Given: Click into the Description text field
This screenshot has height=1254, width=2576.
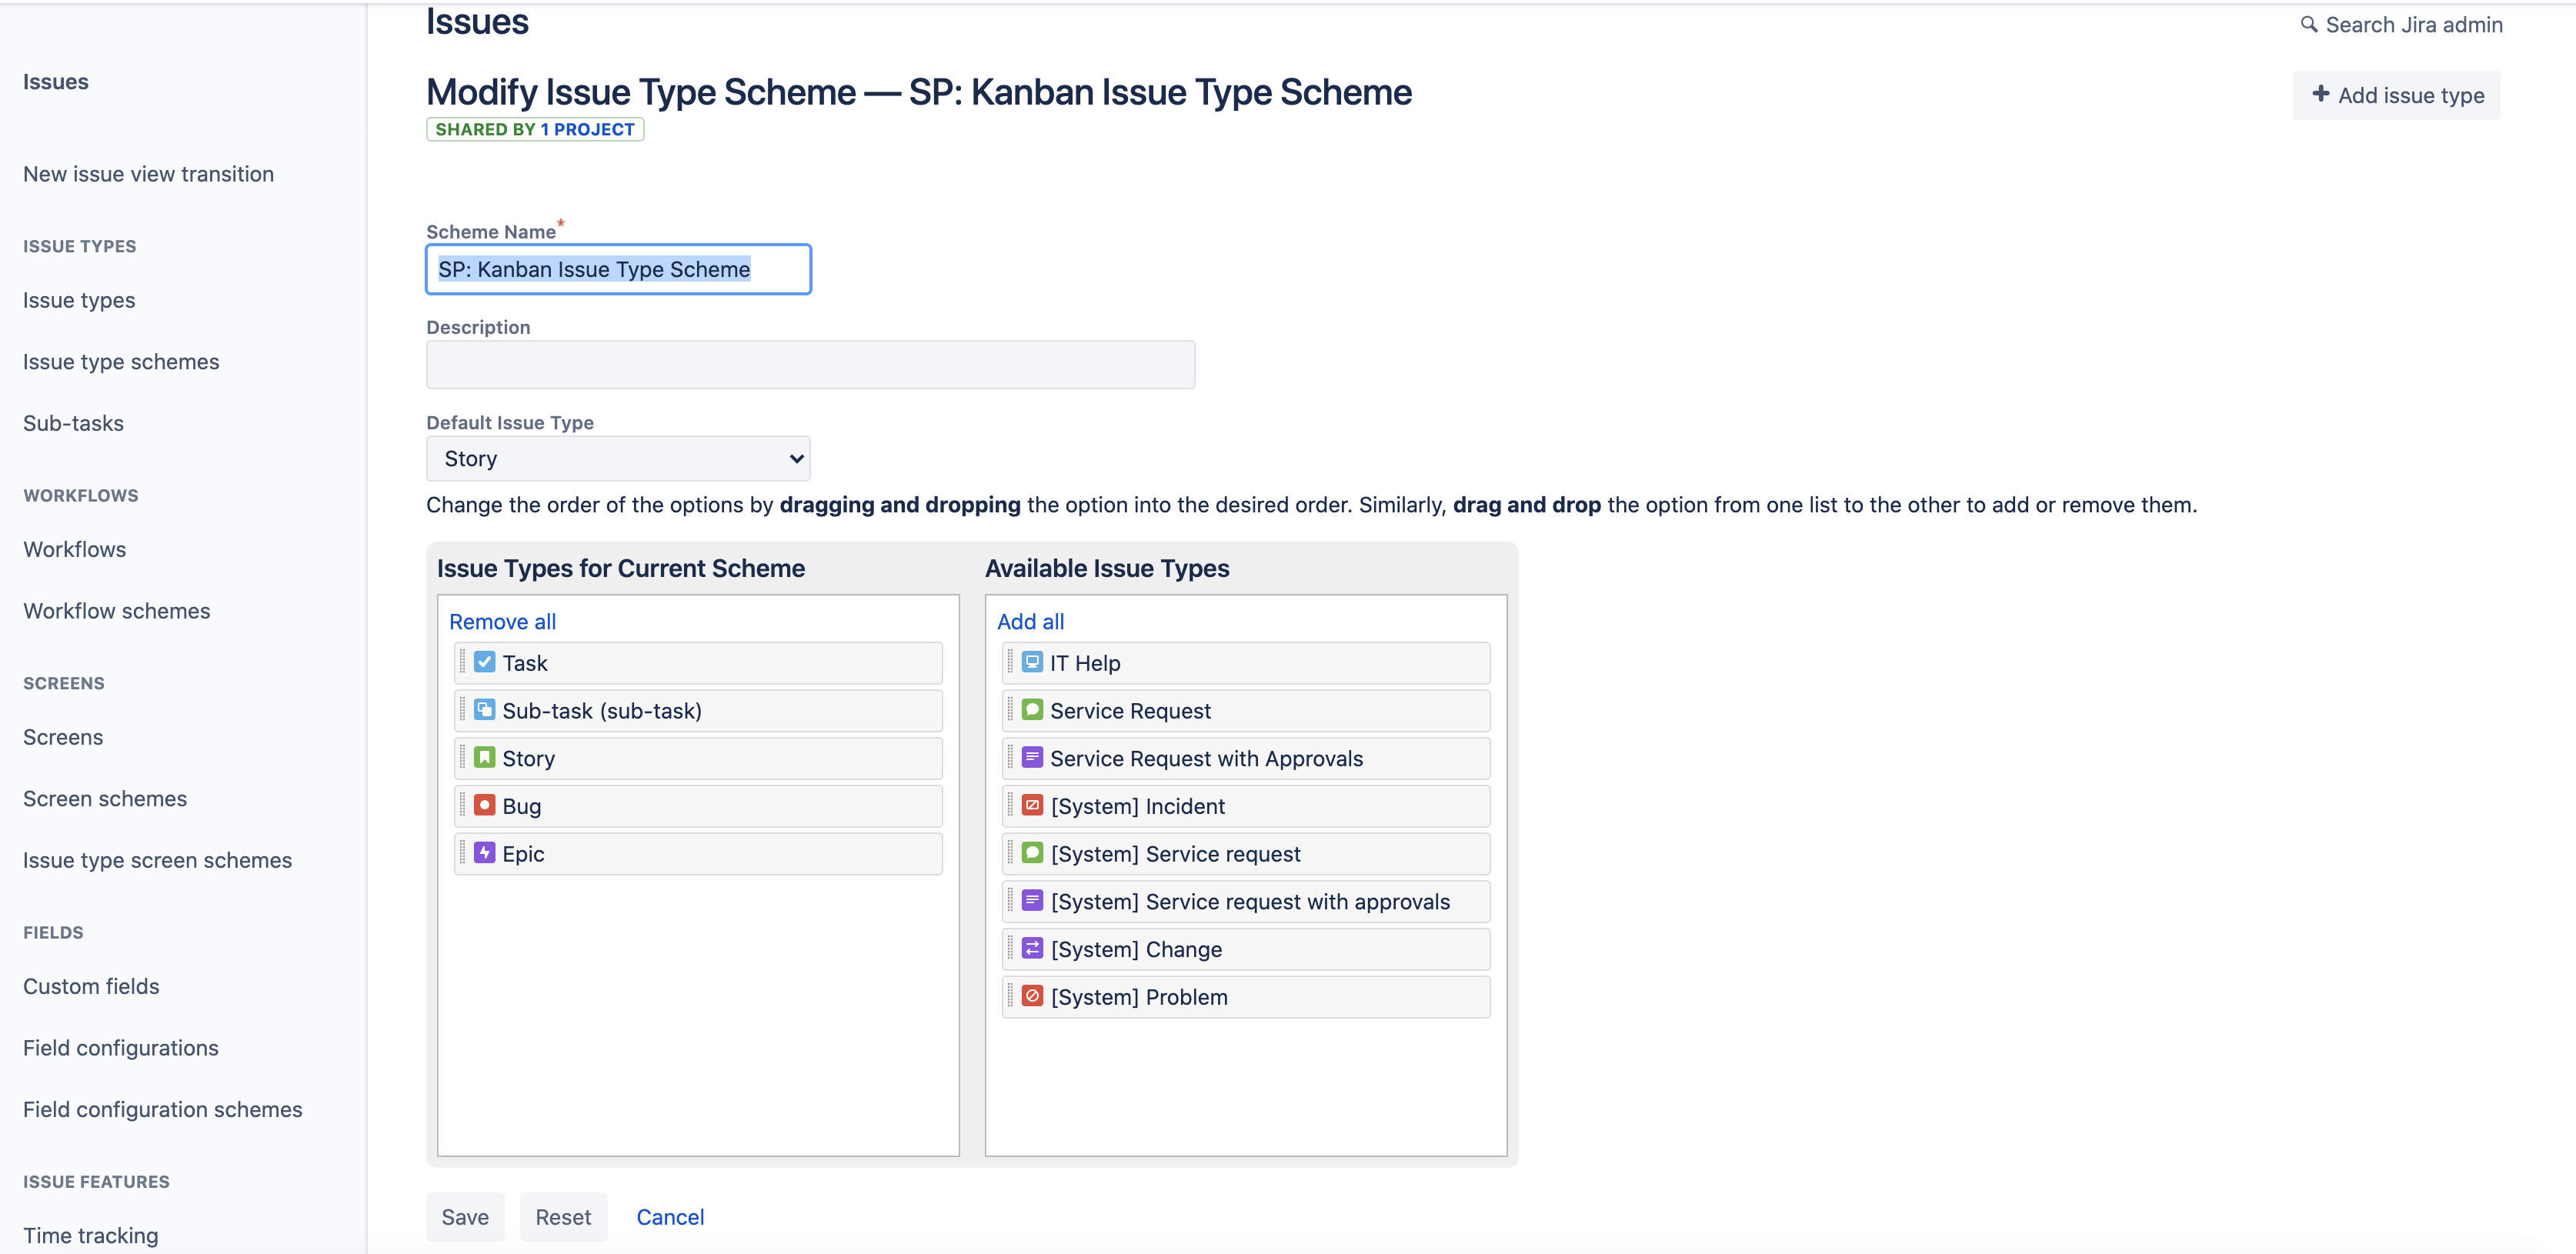Looking at the screenshot, I should click(x=810, y=365).
